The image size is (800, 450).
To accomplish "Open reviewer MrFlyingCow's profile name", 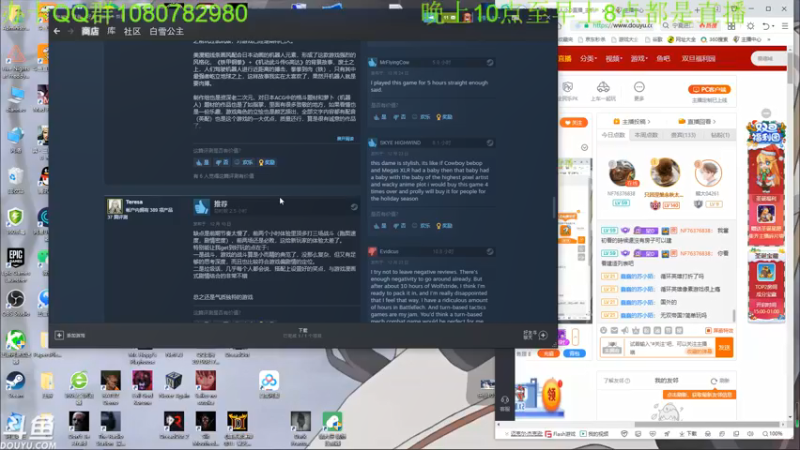I will click(x=394, y=62).
